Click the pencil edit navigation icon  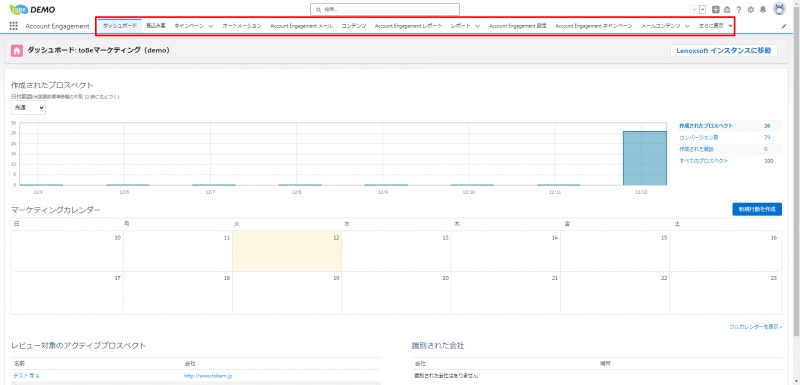[784, 26]
